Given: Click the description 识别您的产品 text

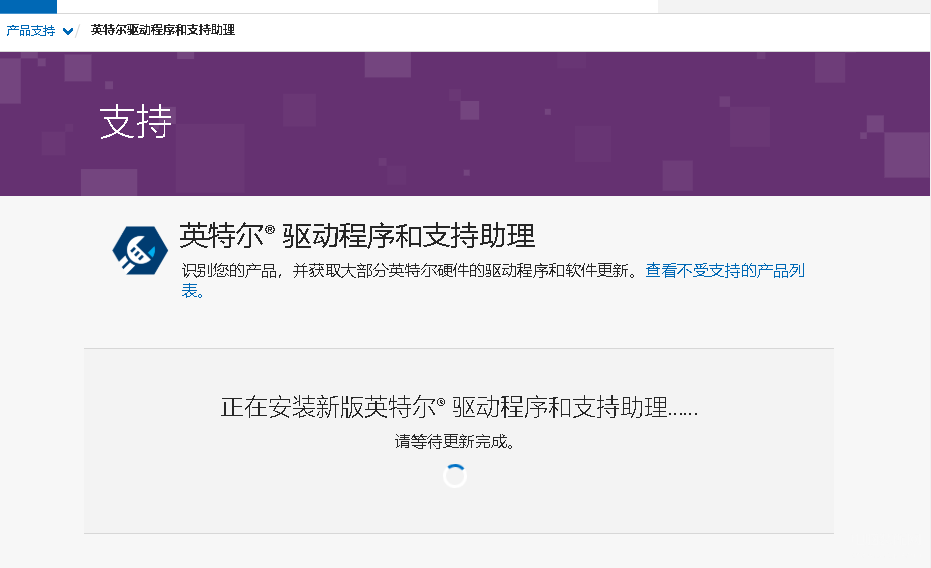Looking at the screenshot, I should [410, 271].
